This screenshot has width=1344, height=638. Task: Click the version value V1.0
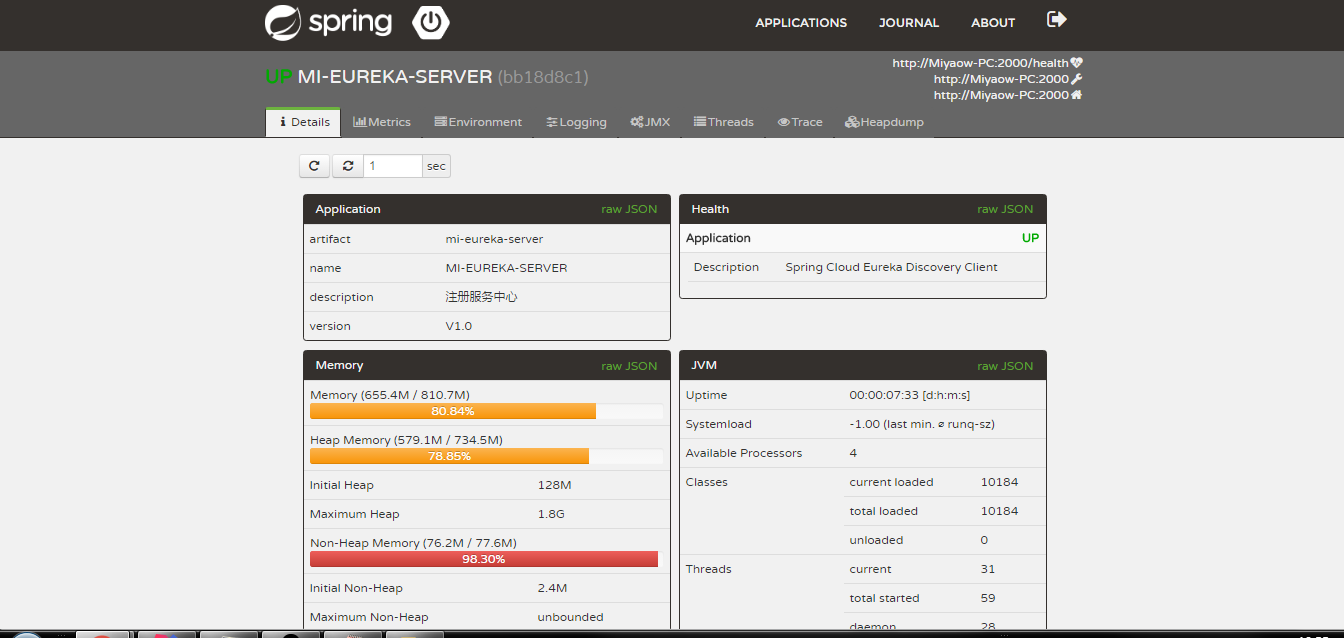[458, 326]
